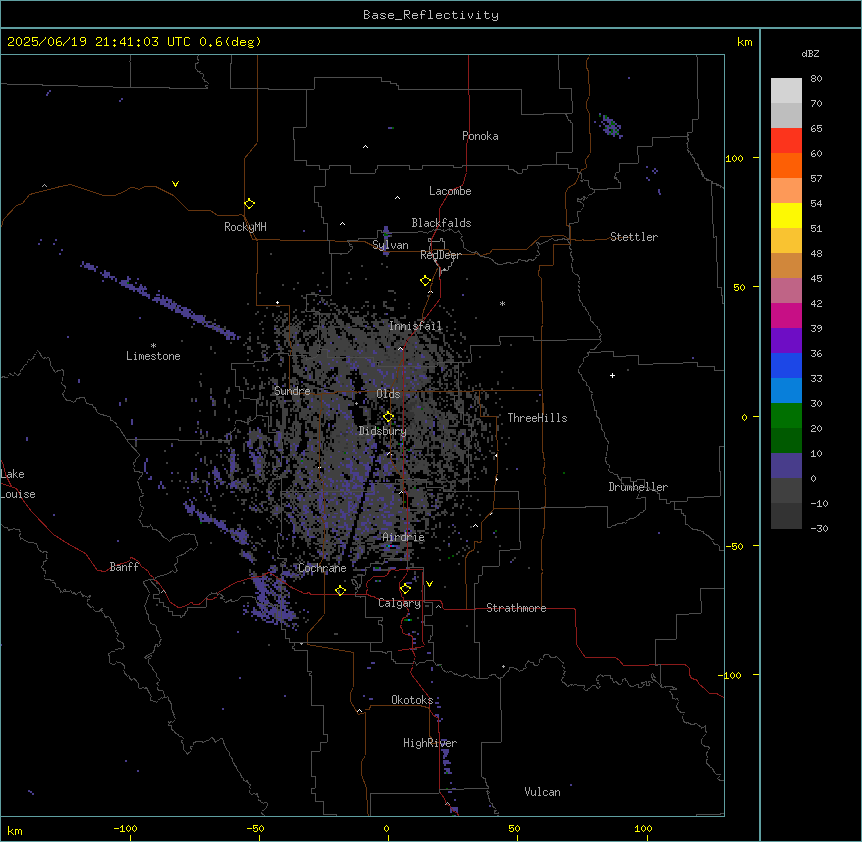862x842 pixels.
Task: Click the white plus marker north of Drumheller
Action: click(x=612, y=375)
